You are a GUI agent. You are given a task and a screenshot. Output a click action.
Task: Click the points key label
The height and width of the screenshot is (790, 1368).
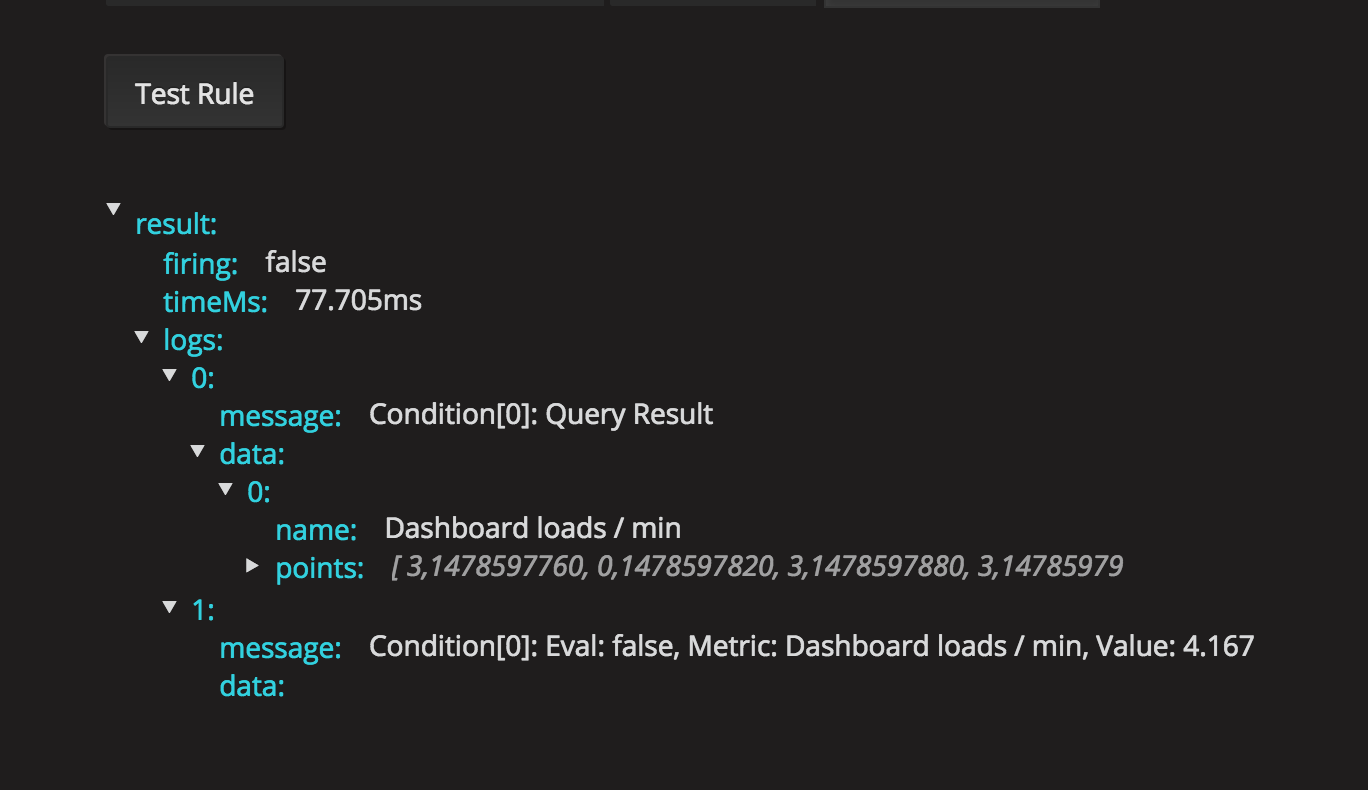319,568
